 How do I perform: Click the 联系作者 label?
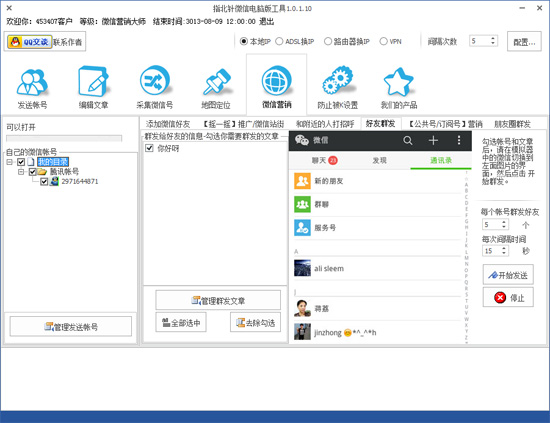click(x=67, y=42)
